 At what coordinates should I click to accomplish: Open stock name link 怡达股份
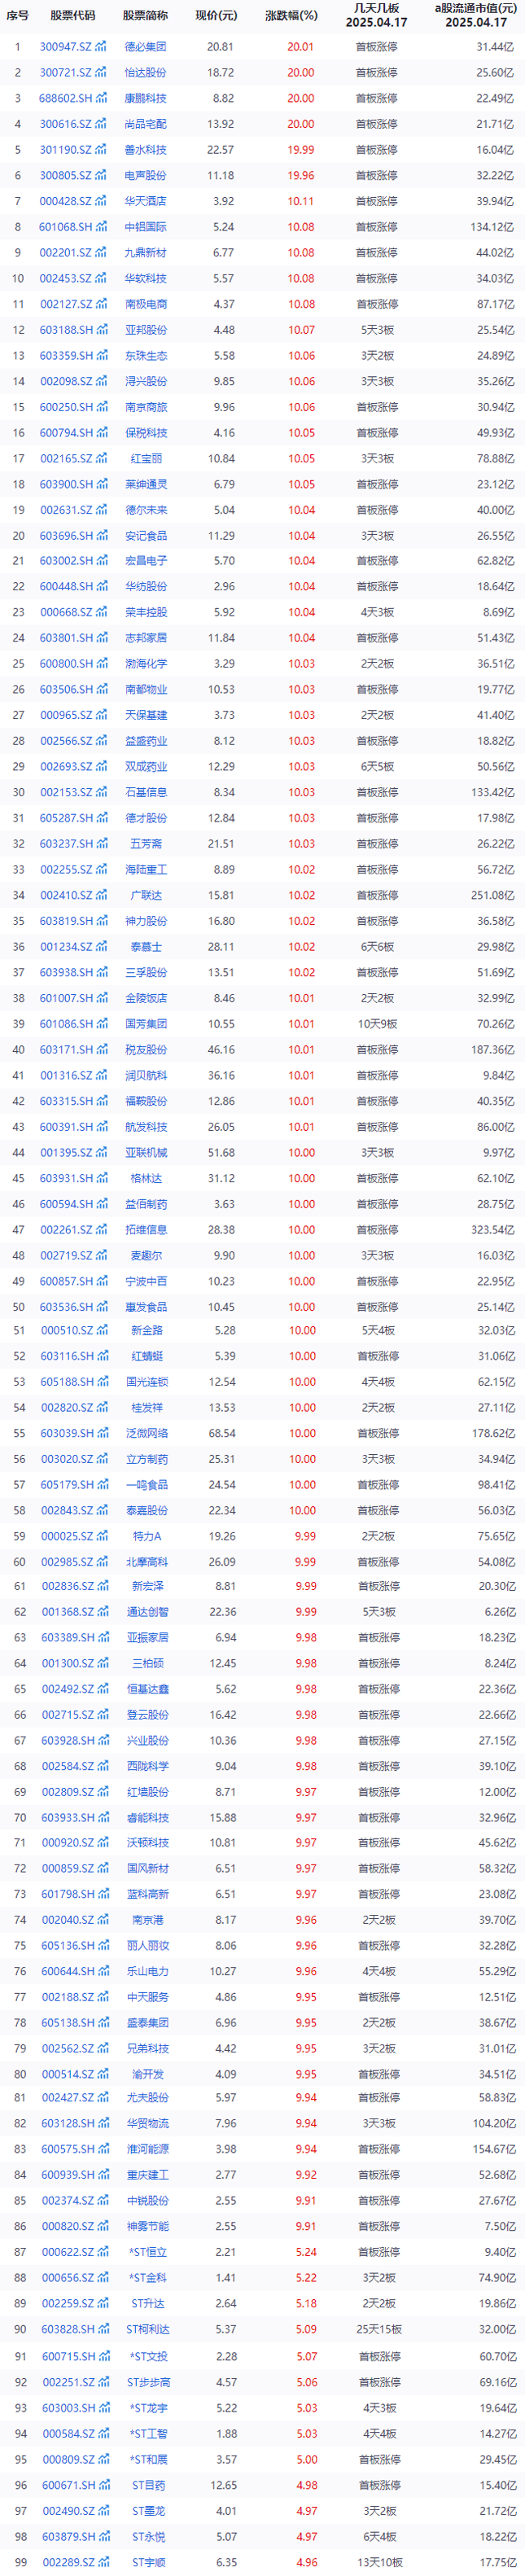point(146,73)
